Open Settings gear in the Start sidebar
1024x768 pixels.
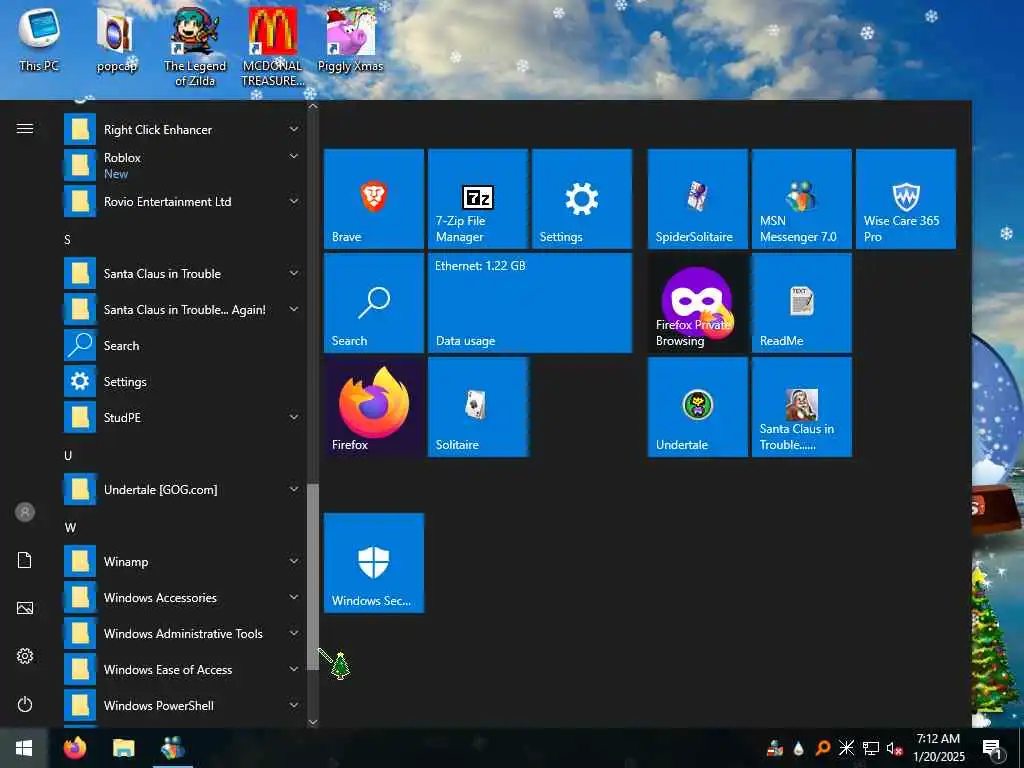[25, 656]
